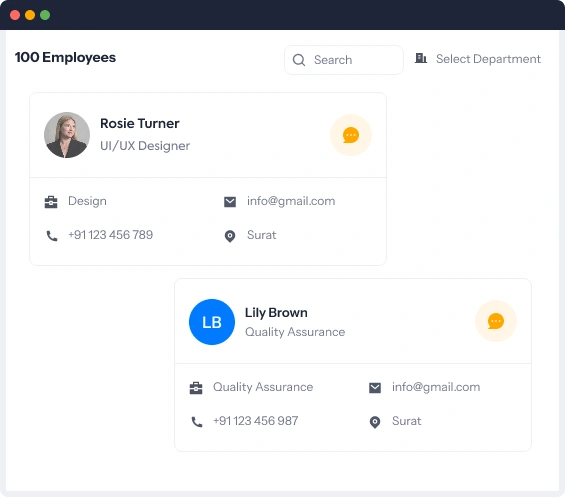Click Rosie Turner's info@gmail.com email
The width and height of the screenshot is (565, 497).
291,201
